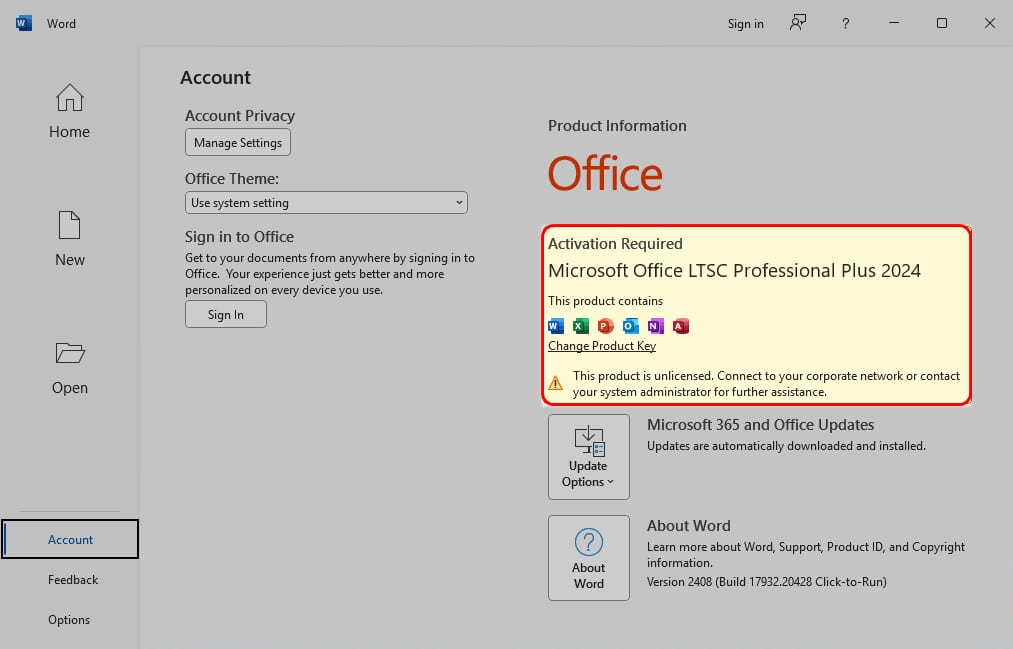The image size is (1013, 649).
Task: Click the Word logo in title bar
Action: point(24,24)
